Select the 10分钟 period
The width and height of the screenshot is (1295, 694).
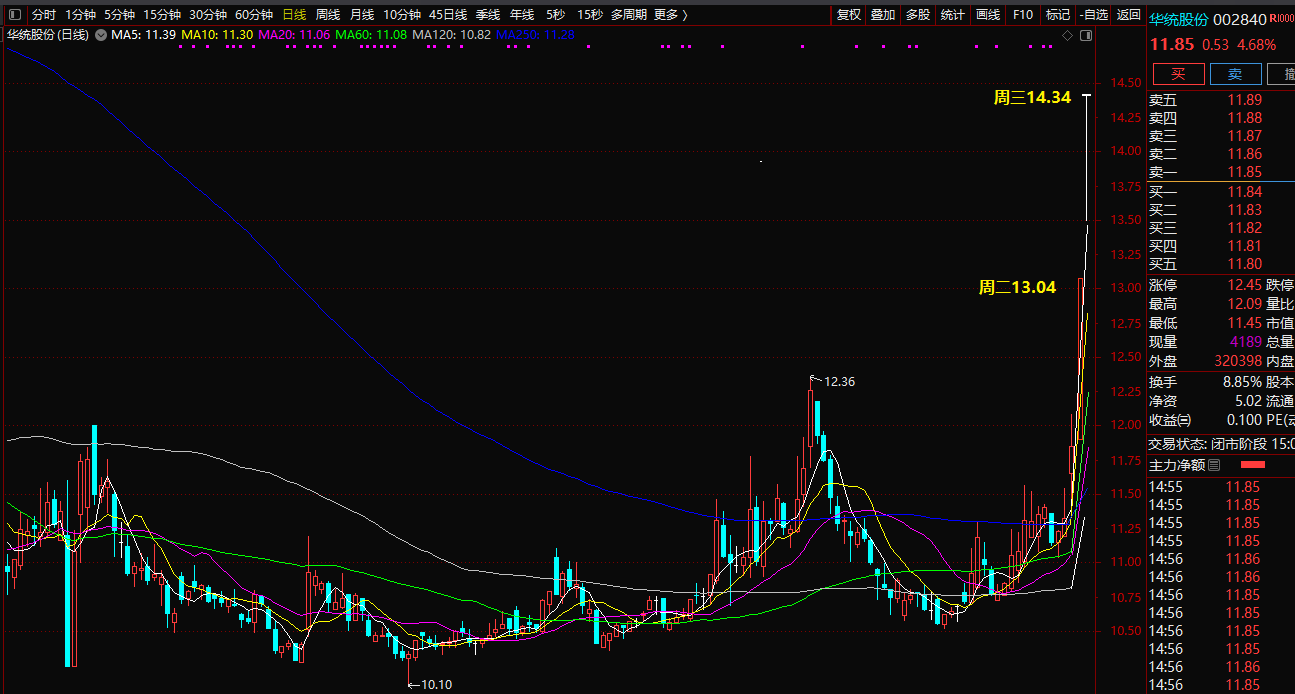[x=402, y=15]
